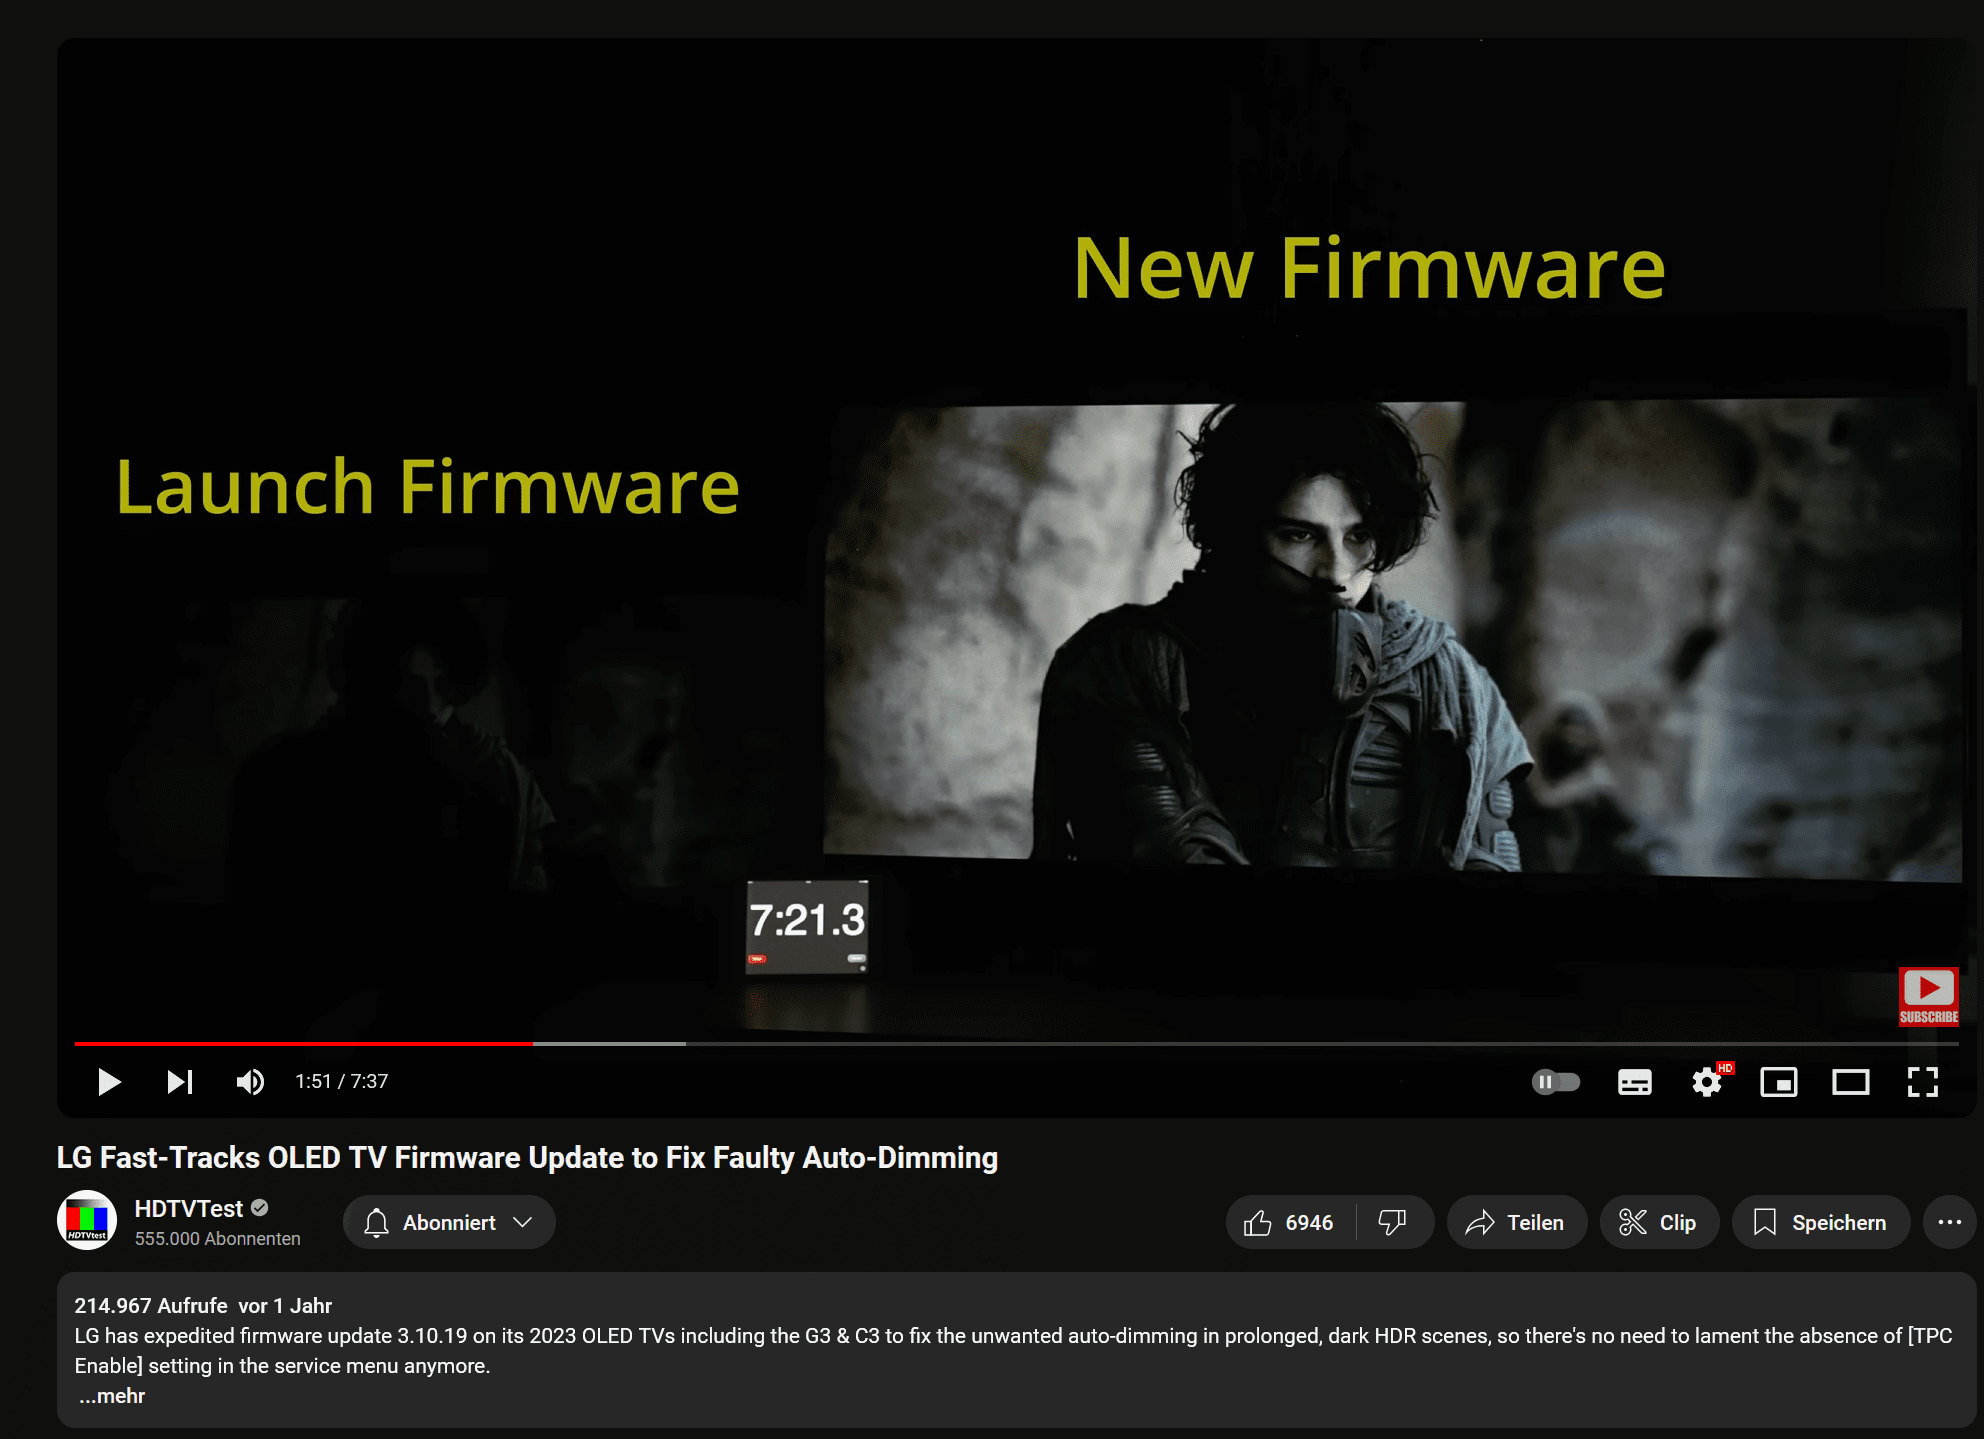Screen dimensions: 1984x1439
Task: Enter fullscreen mode icon
Action: (x=1923, y=1082)
